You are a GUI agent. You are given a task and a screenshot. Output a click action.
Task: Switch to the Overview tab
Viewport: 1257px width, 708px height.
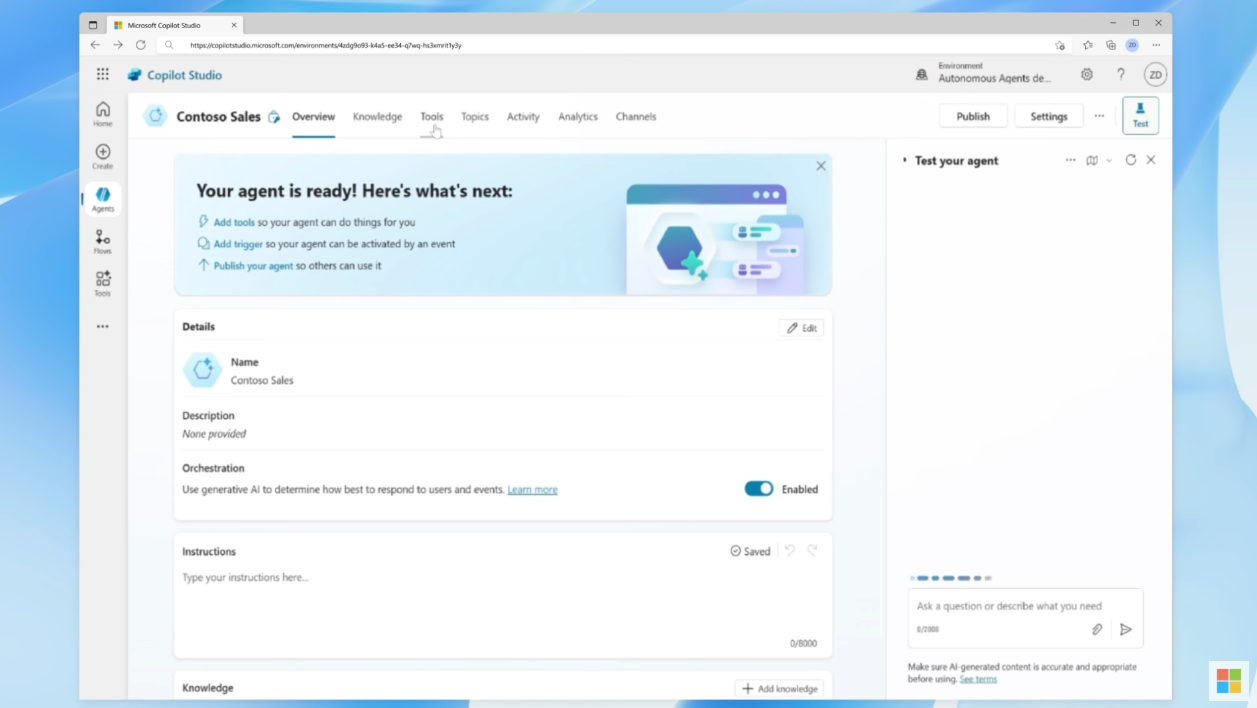pos(313,117)
